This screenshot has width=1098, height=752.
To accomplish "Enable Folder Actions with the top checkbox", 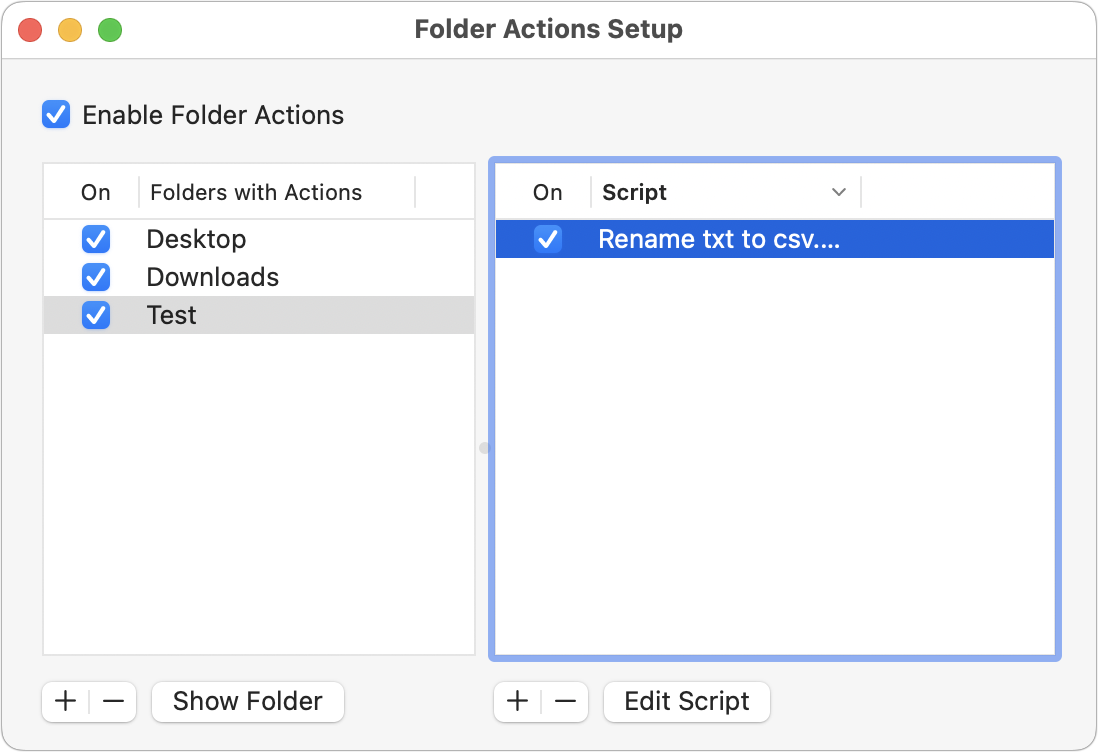I will (x=56, y=114).
